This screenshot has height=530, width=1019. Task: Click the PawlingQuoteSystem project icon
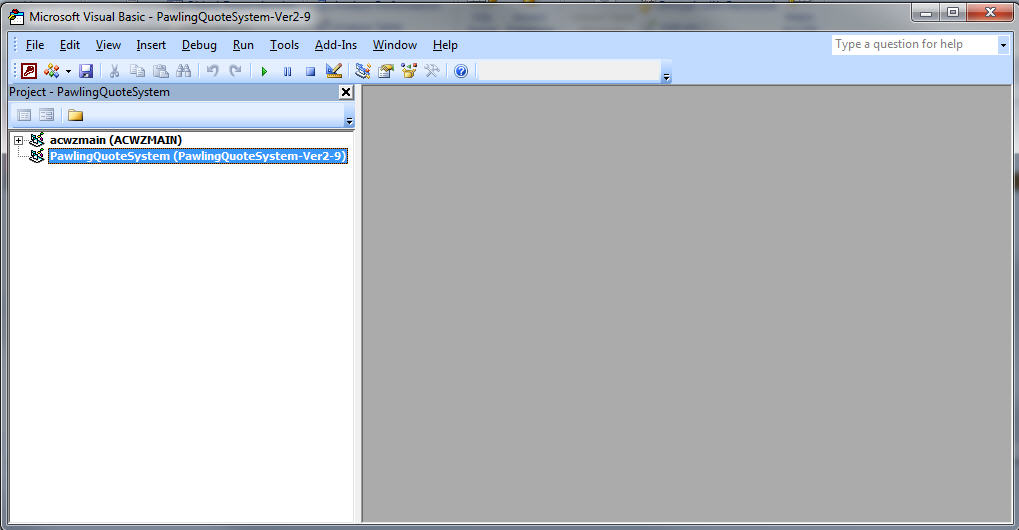(x=37, y=156)
